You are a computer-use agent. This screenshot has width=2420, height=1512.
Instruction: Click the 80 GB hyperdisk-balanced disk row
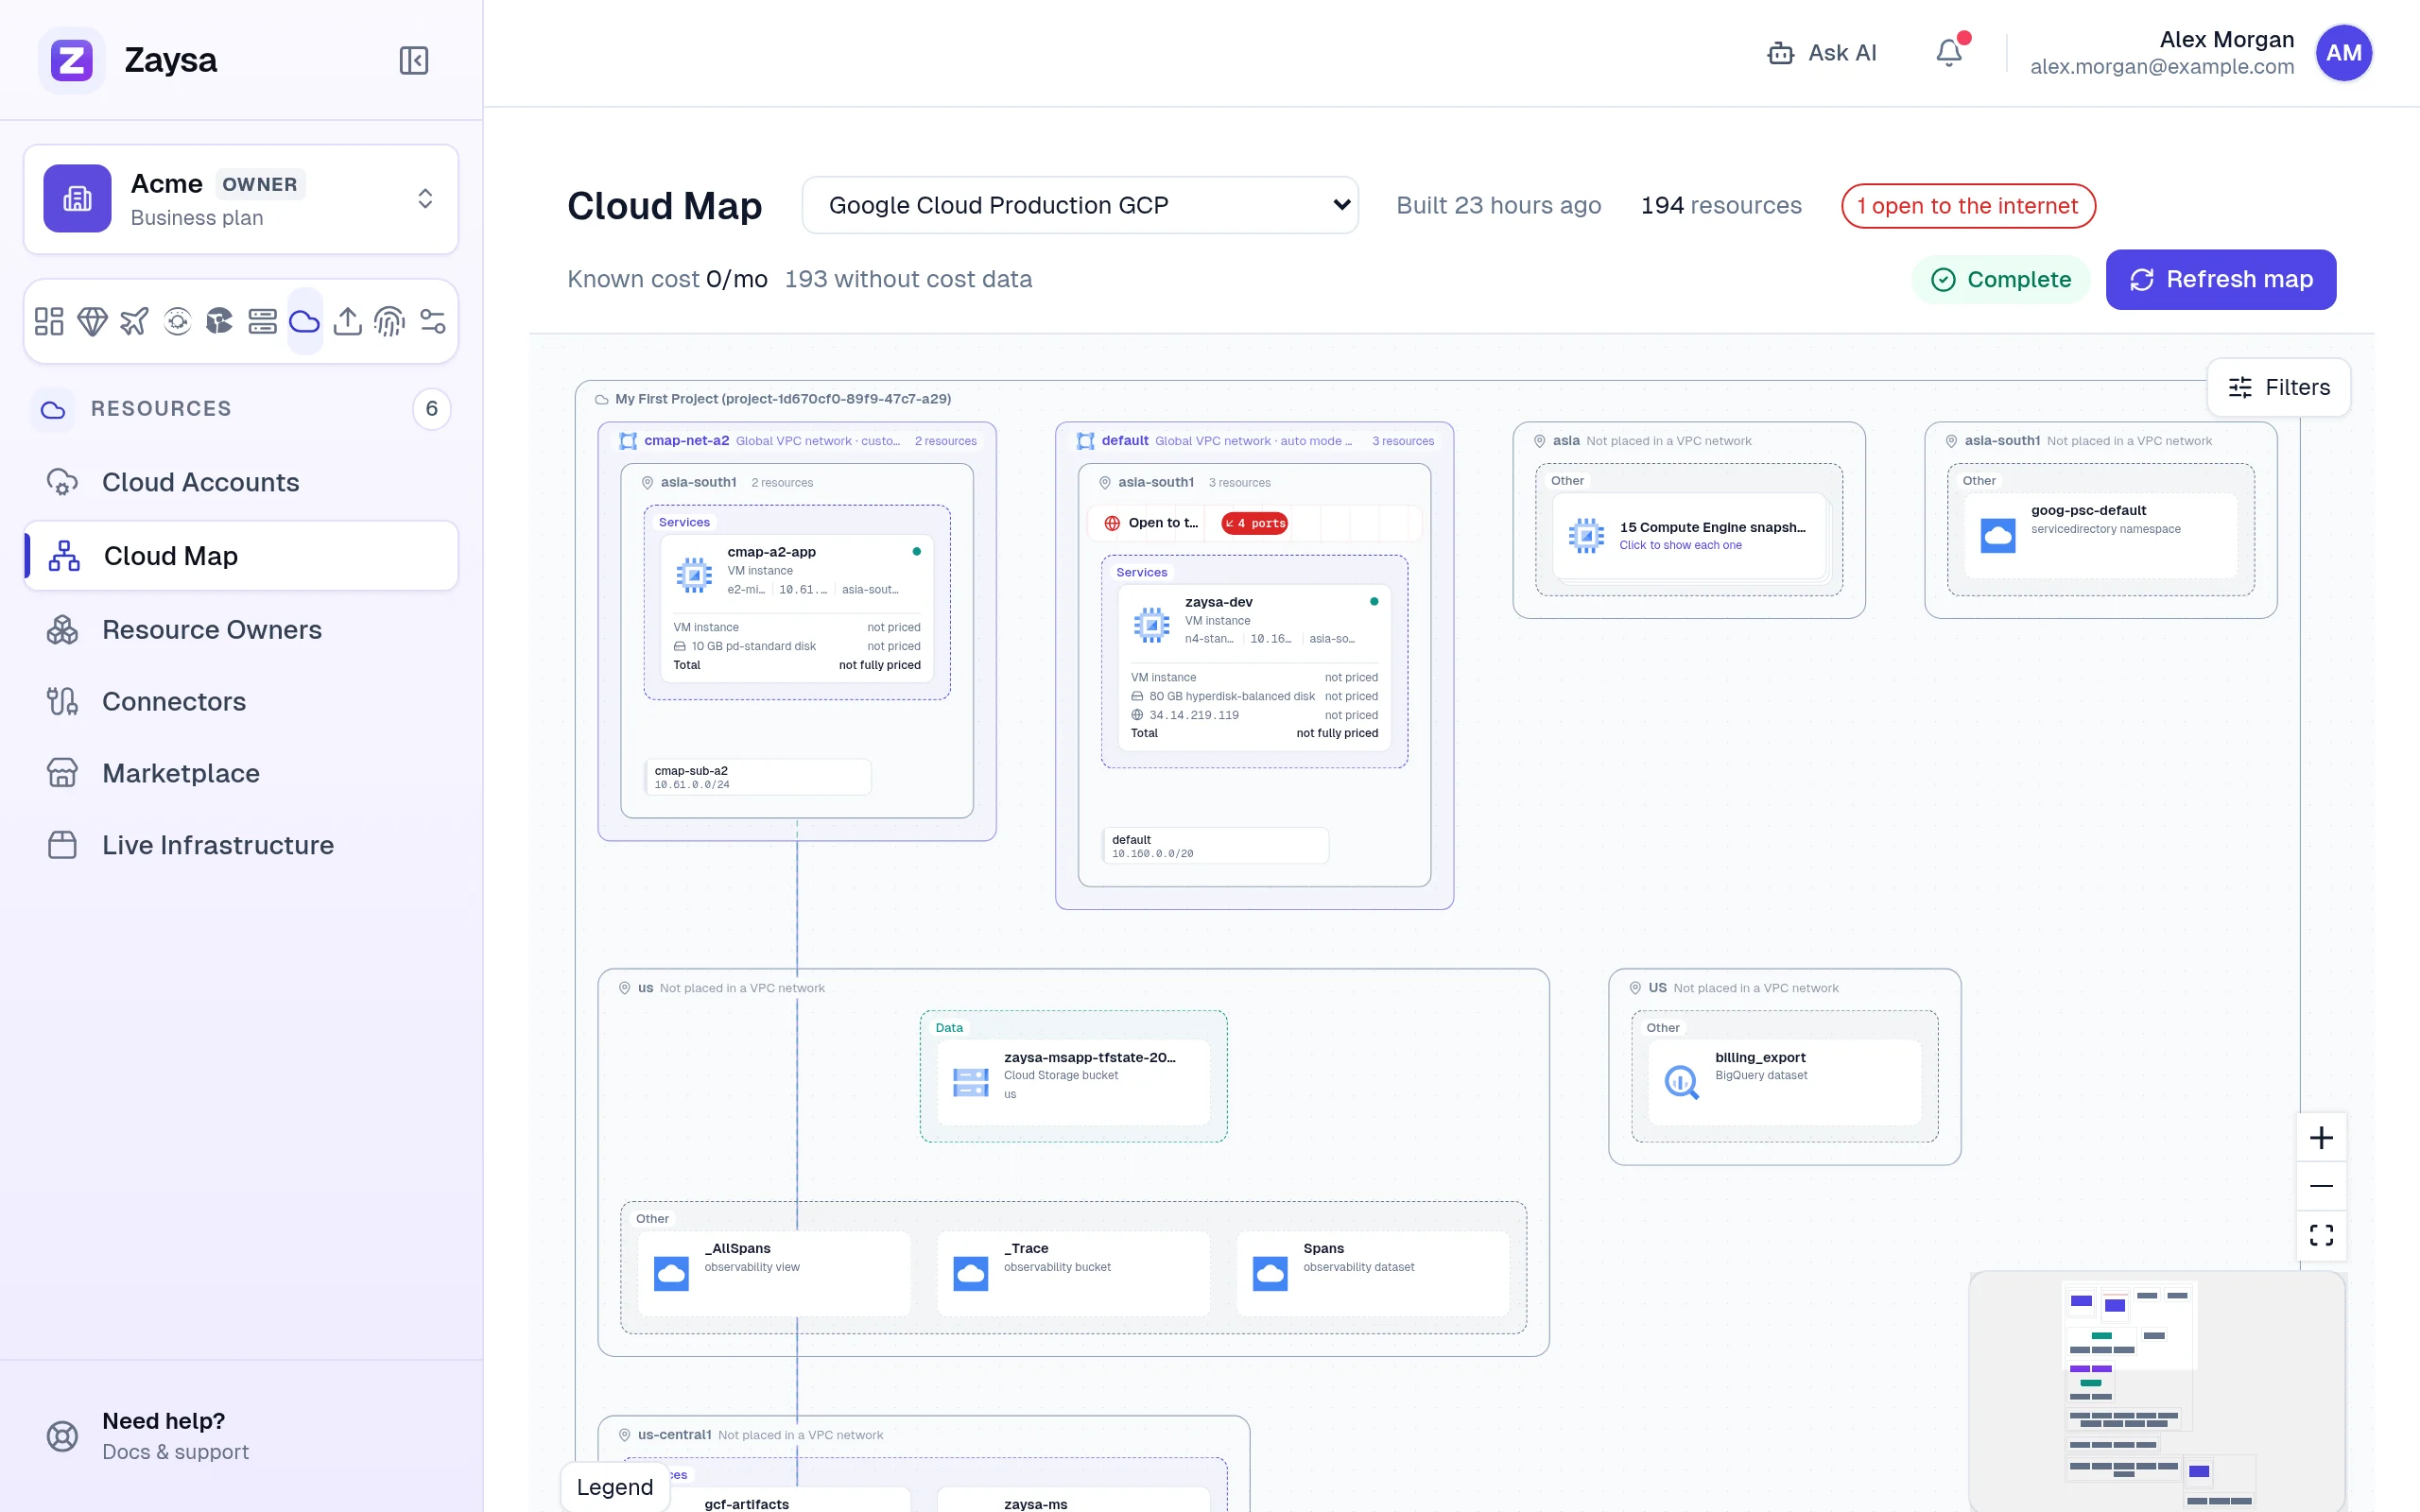click(1254, 696)
